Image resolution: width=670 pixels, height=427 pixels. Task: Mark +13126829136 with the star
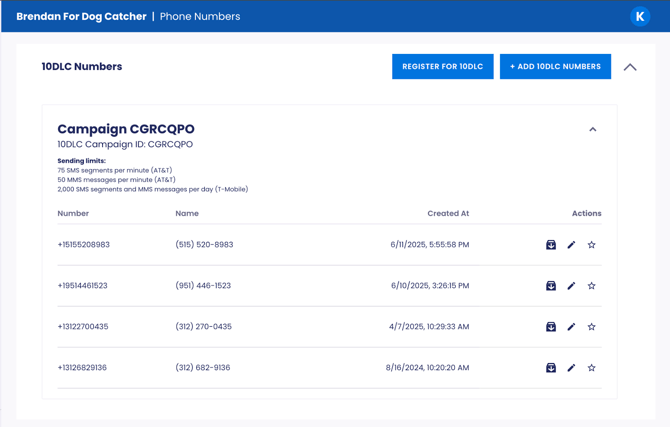pos(592,368)
